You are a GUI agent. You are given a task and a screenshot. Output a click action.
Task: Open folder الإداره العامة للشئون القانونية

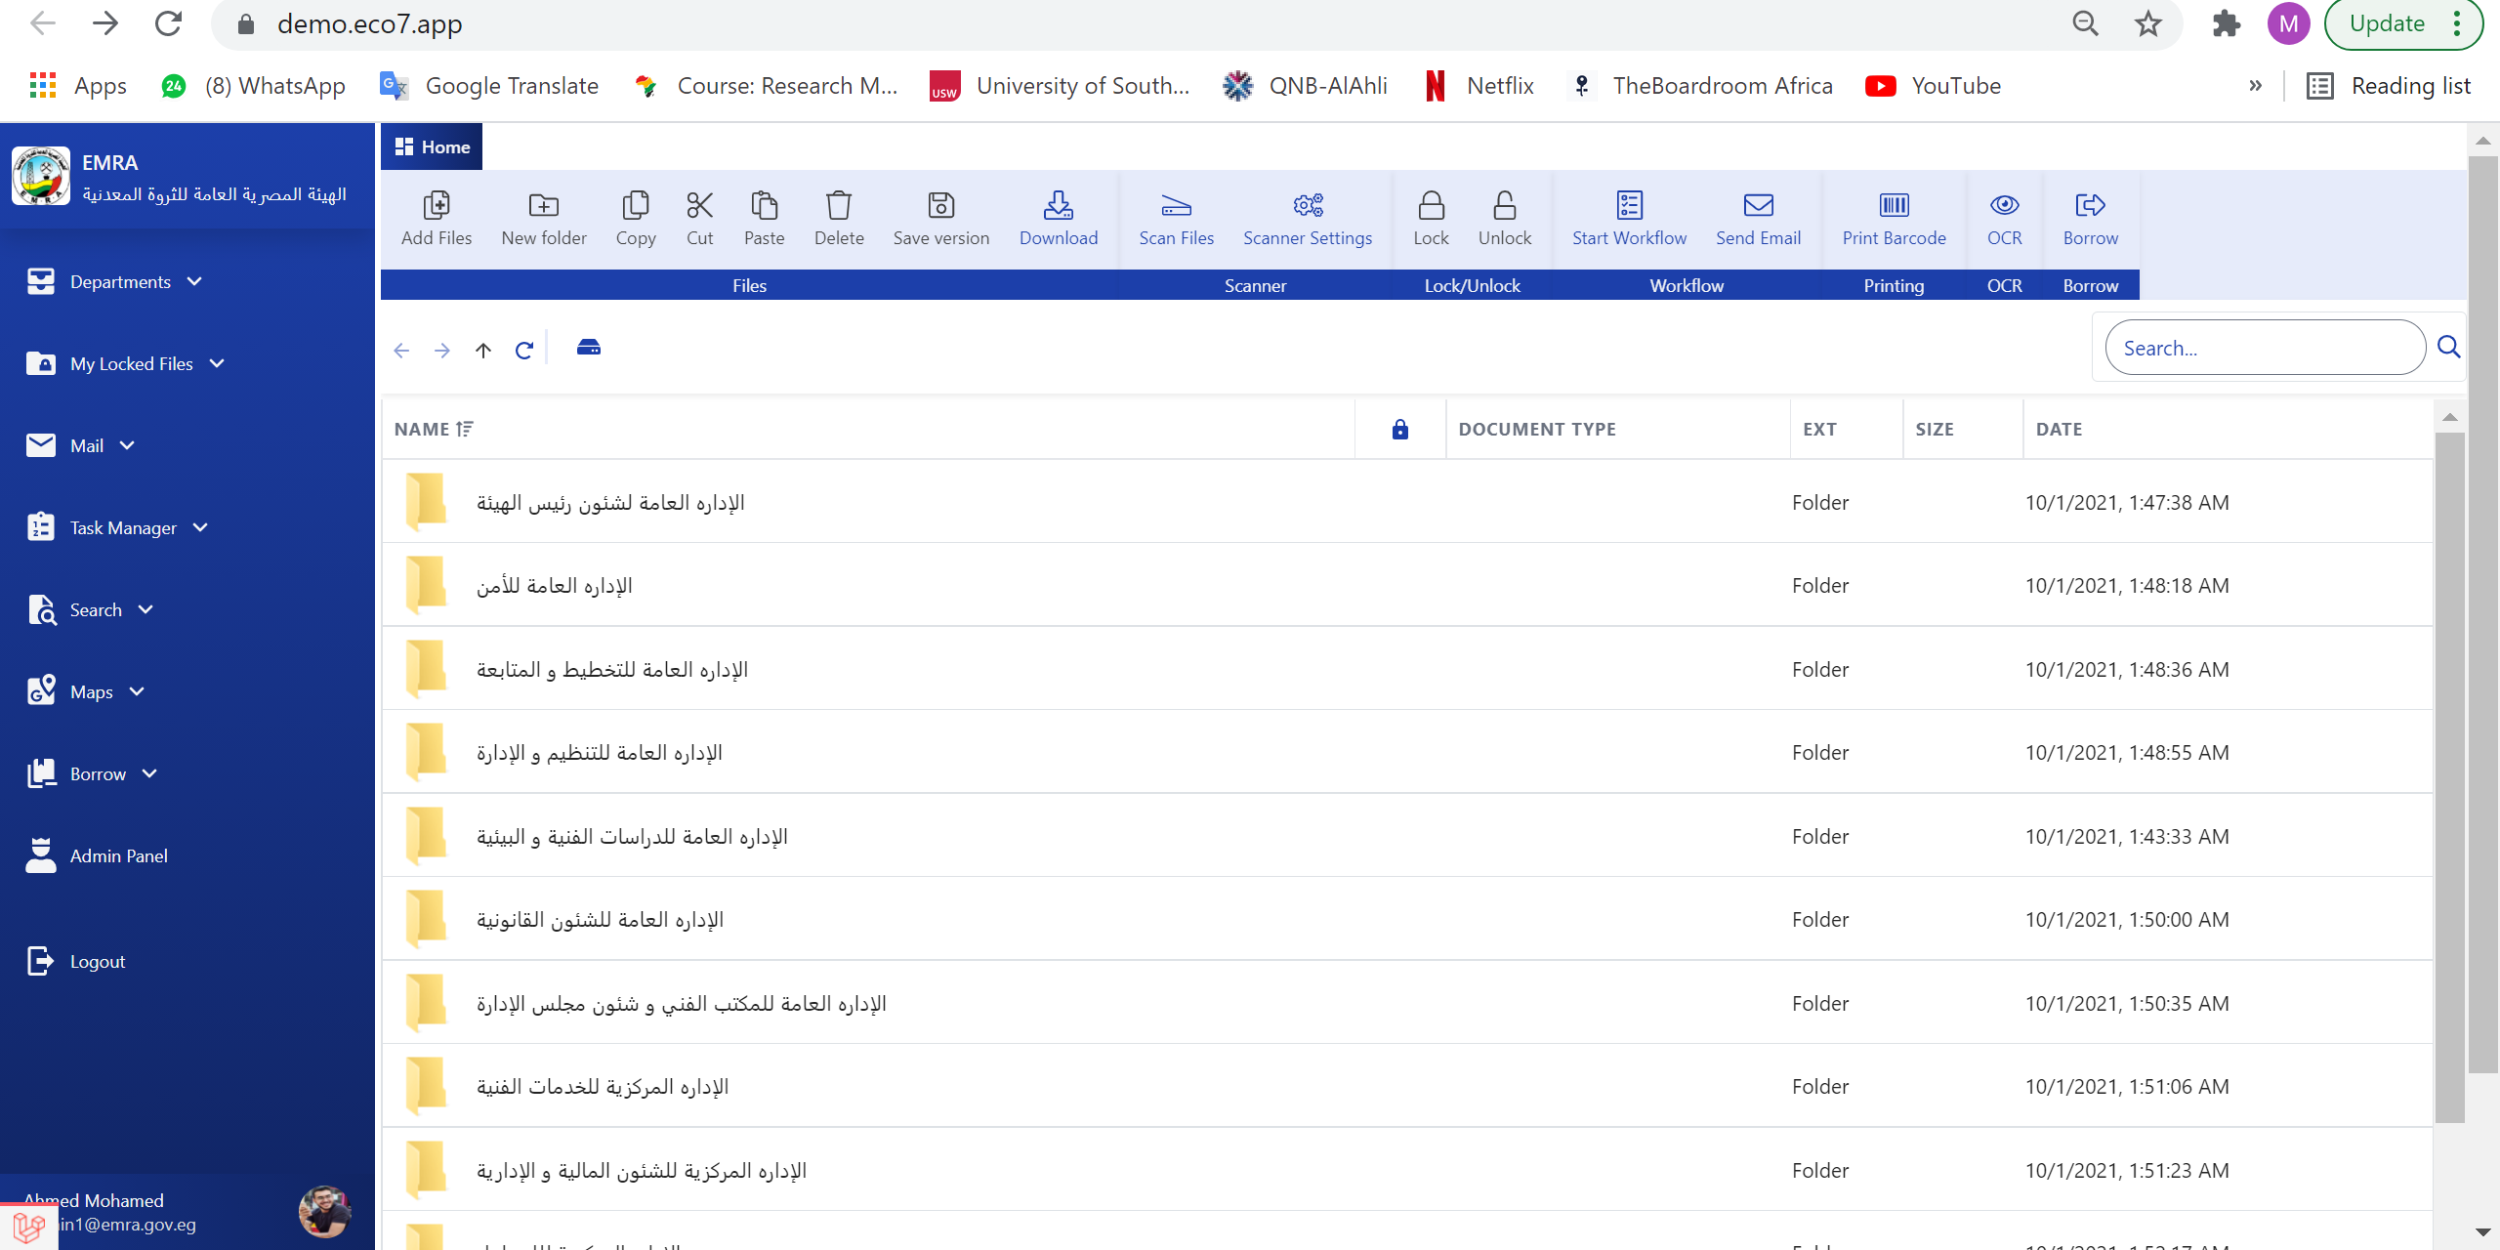click(x=600, y=920)
